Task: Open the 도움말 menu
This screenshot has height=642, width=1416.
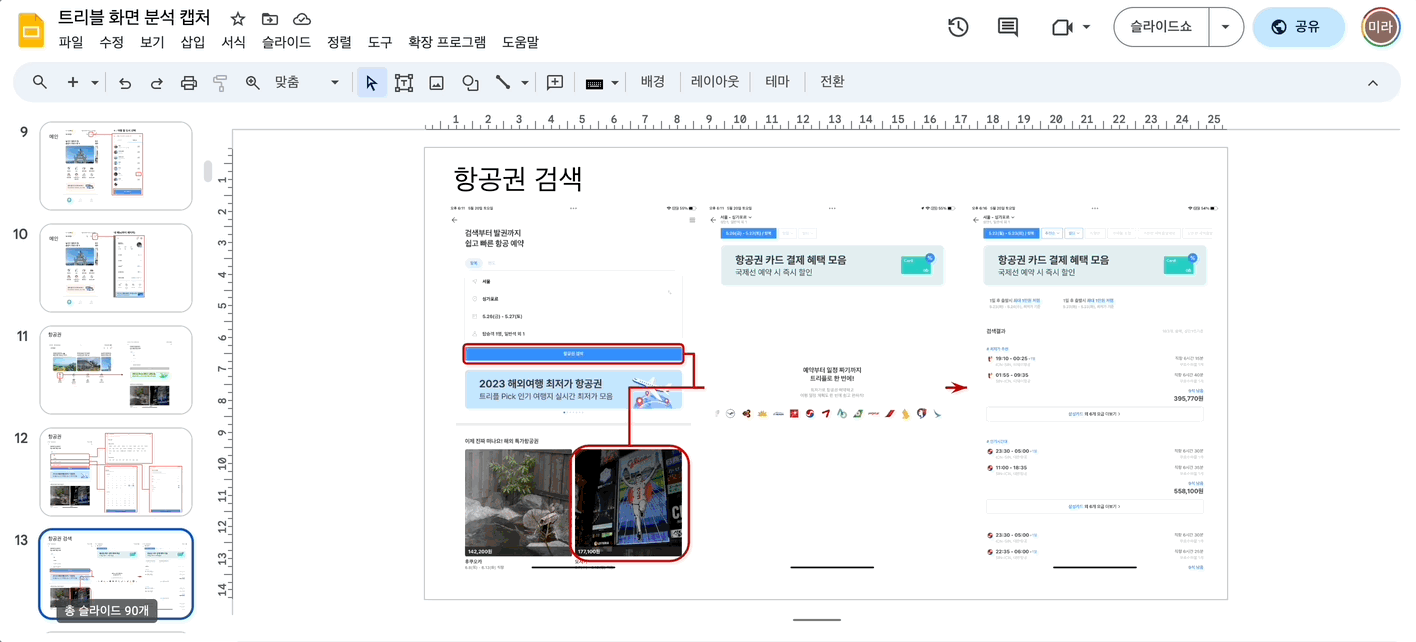Action: (x=520, y=42)
